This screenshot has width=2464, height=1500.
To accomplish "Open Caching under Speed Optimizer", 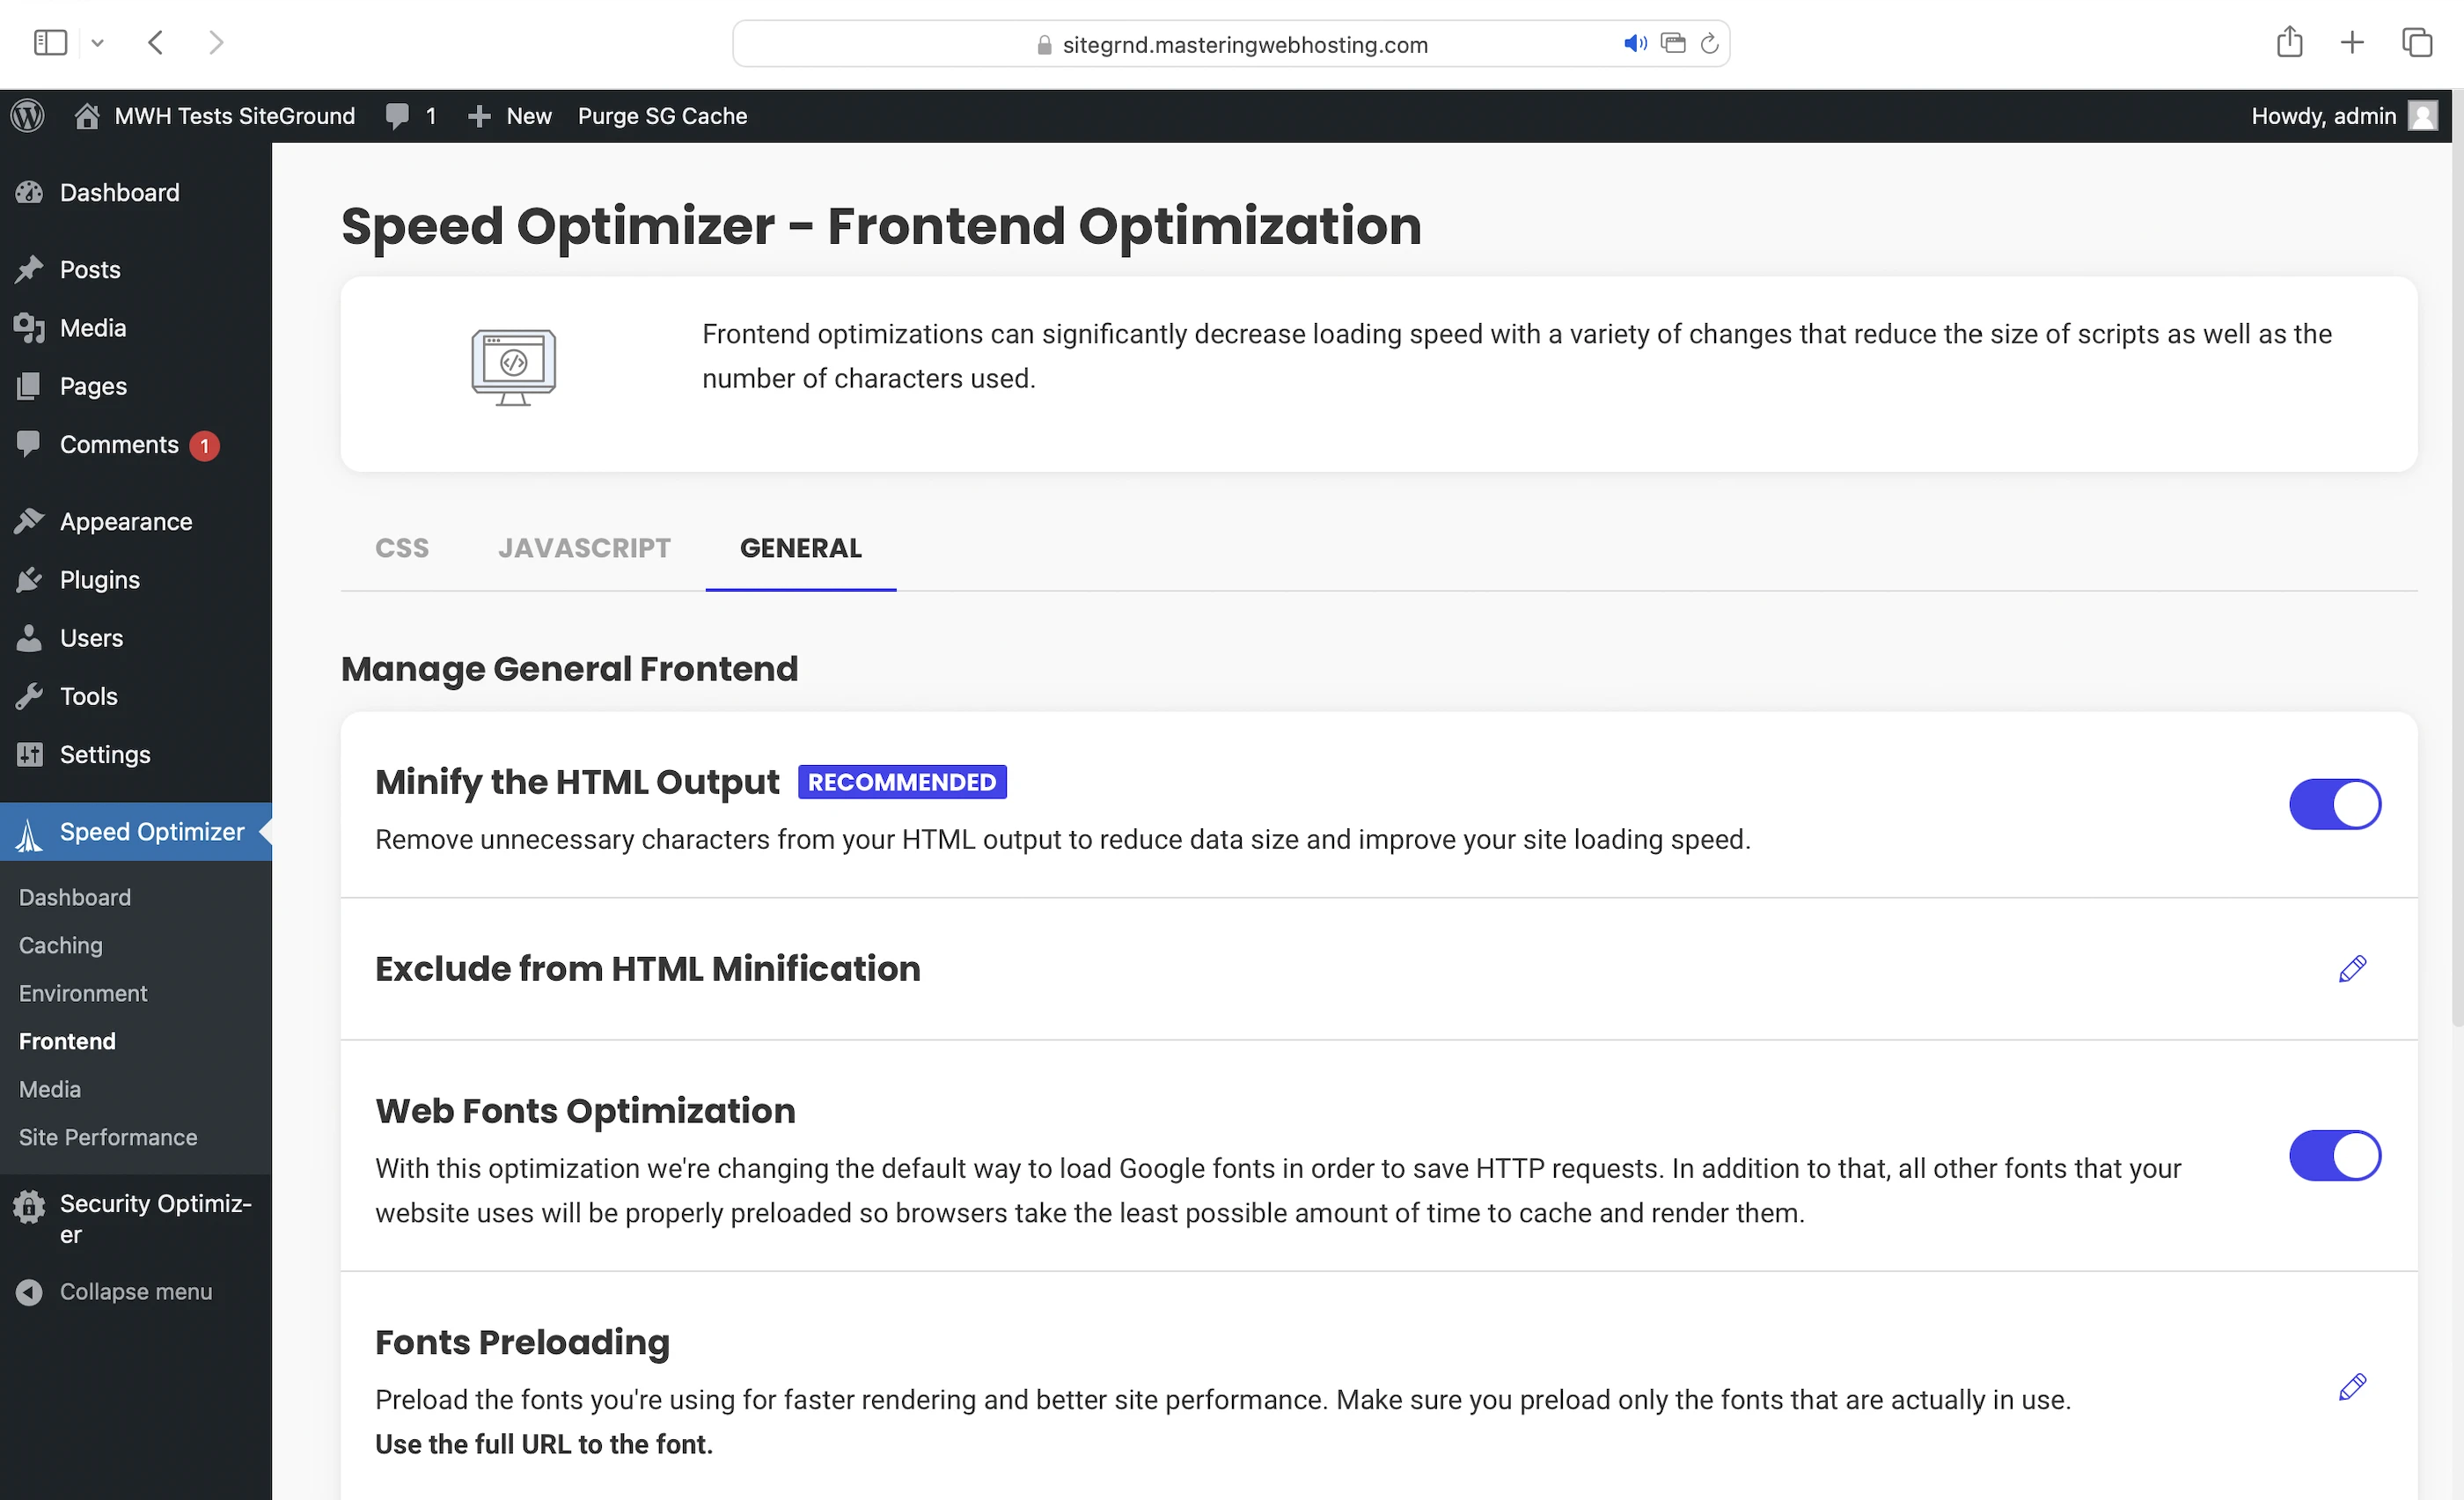I will pos(61,945).
